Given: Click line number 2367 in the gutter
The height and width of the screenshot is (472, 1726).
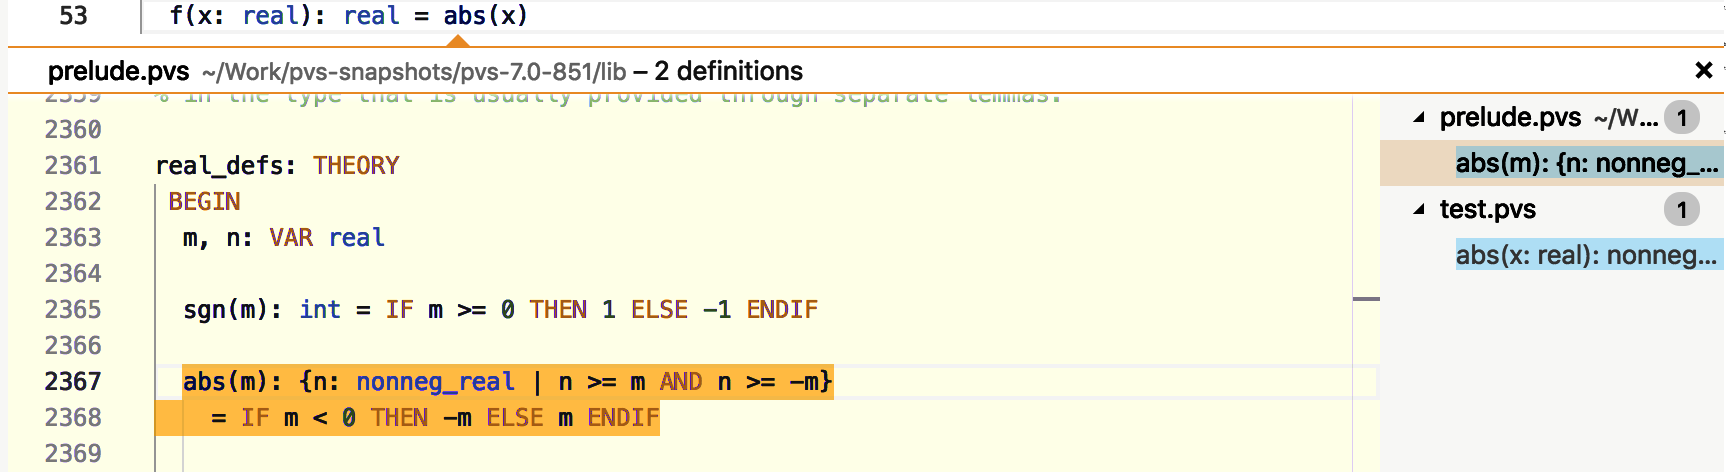Looking at the screenshot, I should (73, 381).
